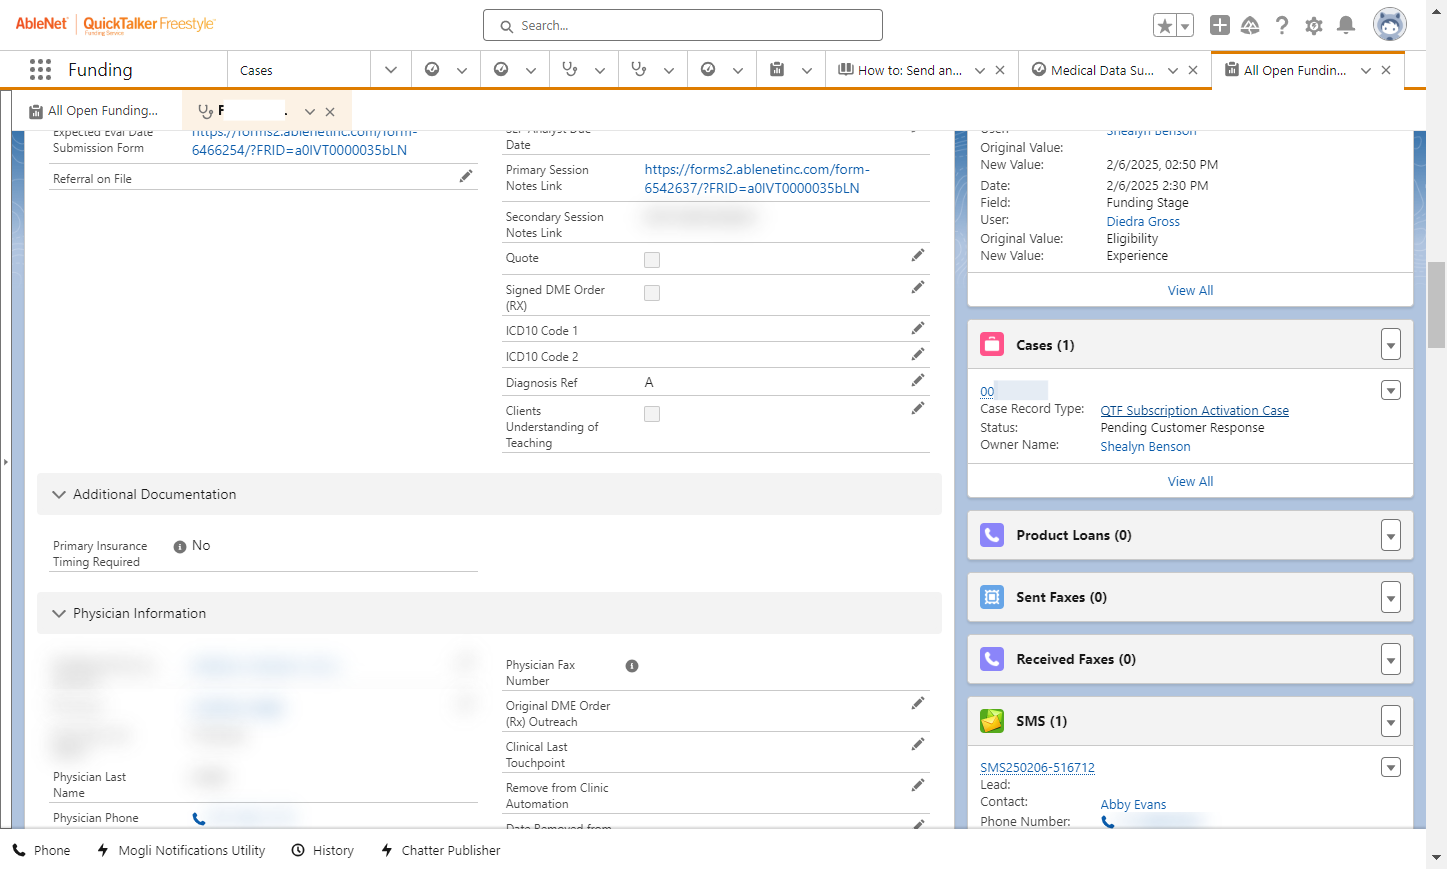1447x869 pixels.
Task: Open the Primary Session Notes Link URL
Action: (757, 178)
